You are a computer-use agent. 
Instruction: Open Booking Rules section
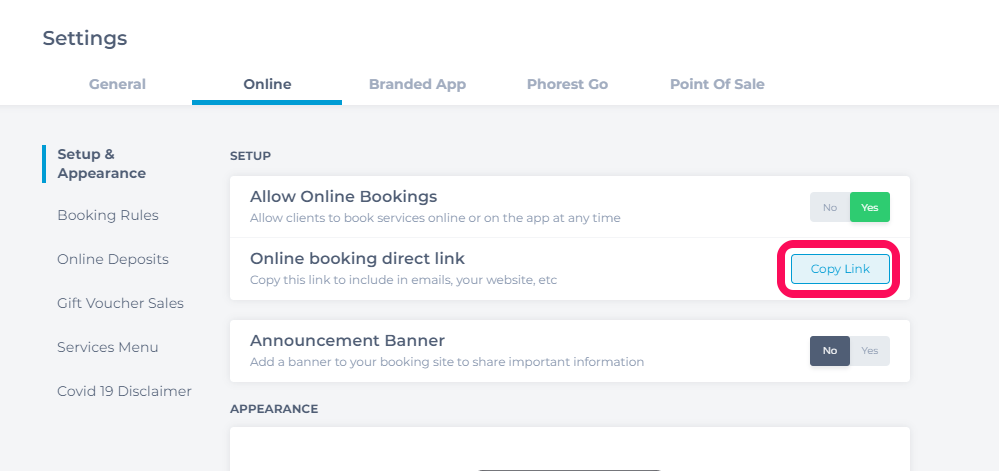pos(108,215)
